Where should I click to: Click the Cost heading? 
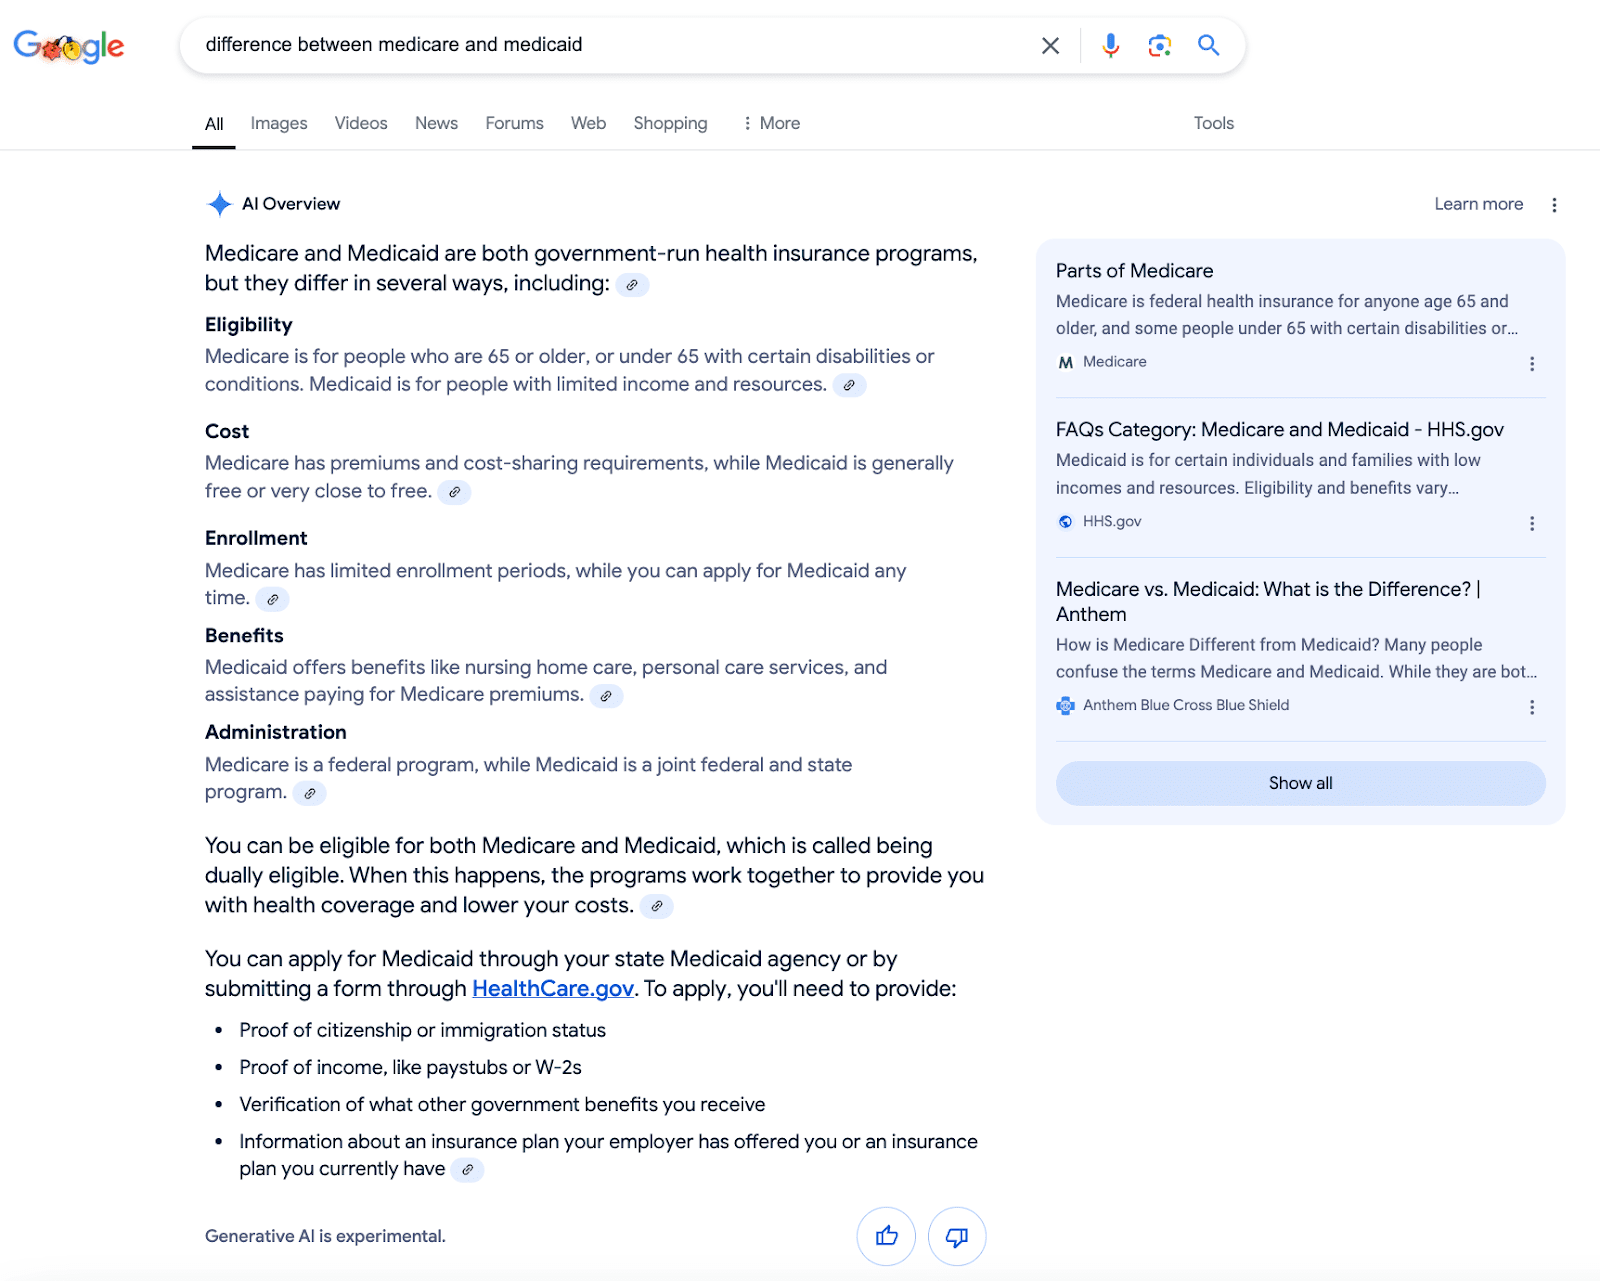pyautogui.click(x=227, y=432)
